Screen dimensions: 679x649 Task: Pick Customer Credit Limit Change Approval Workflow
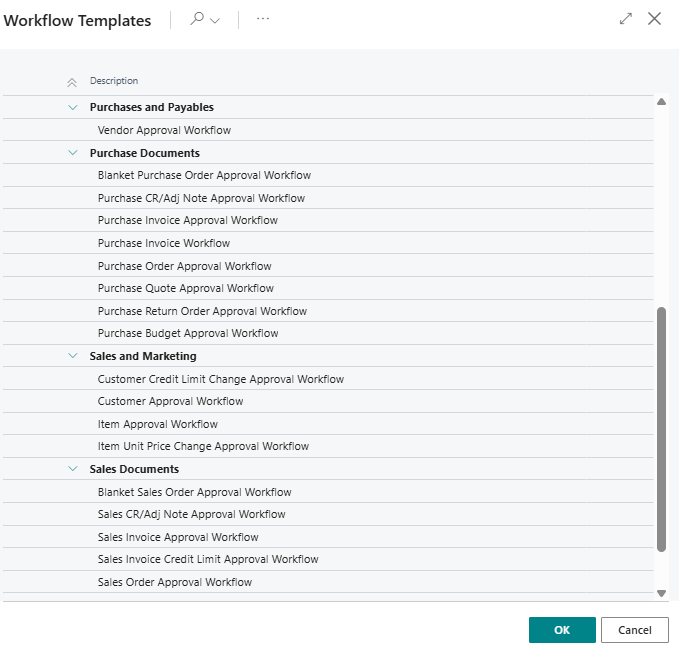click(220, 379)
